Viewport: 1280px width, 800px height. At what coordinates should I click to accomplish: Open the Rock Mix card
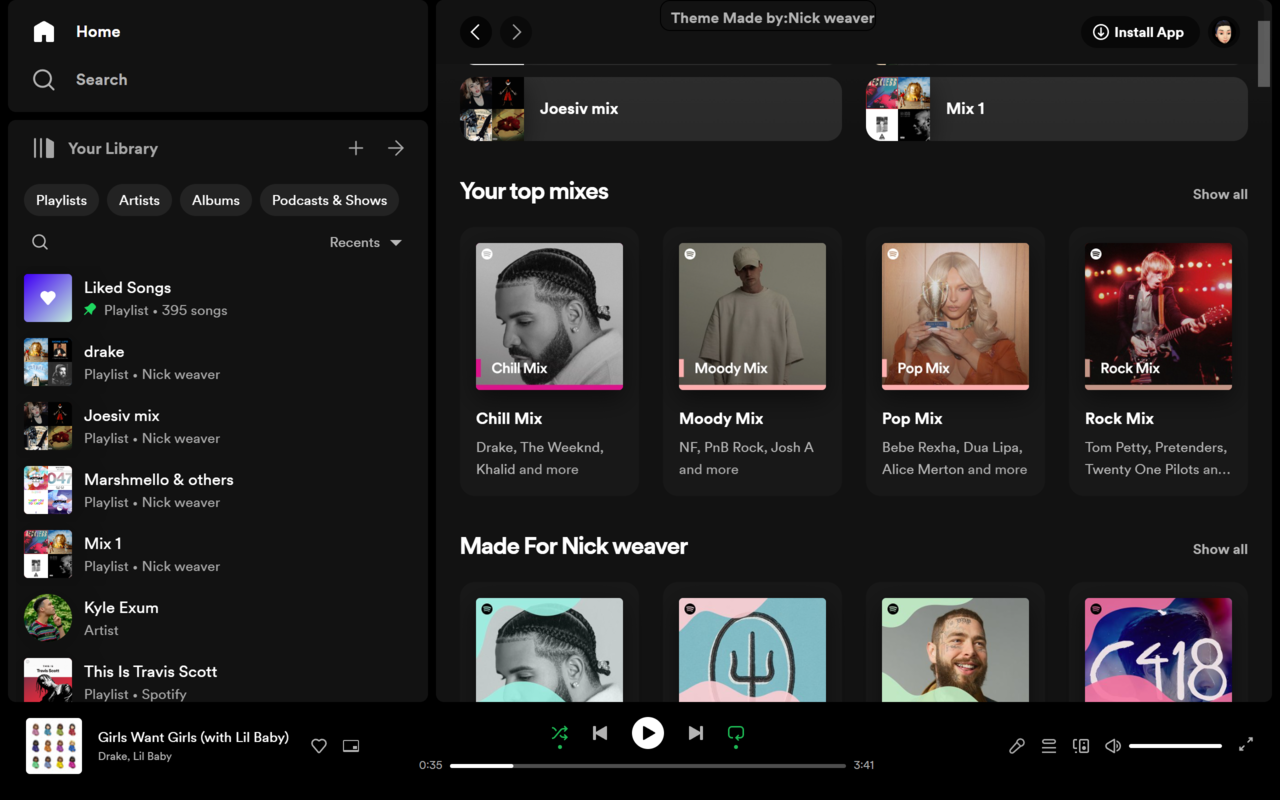coord(1158,361)
